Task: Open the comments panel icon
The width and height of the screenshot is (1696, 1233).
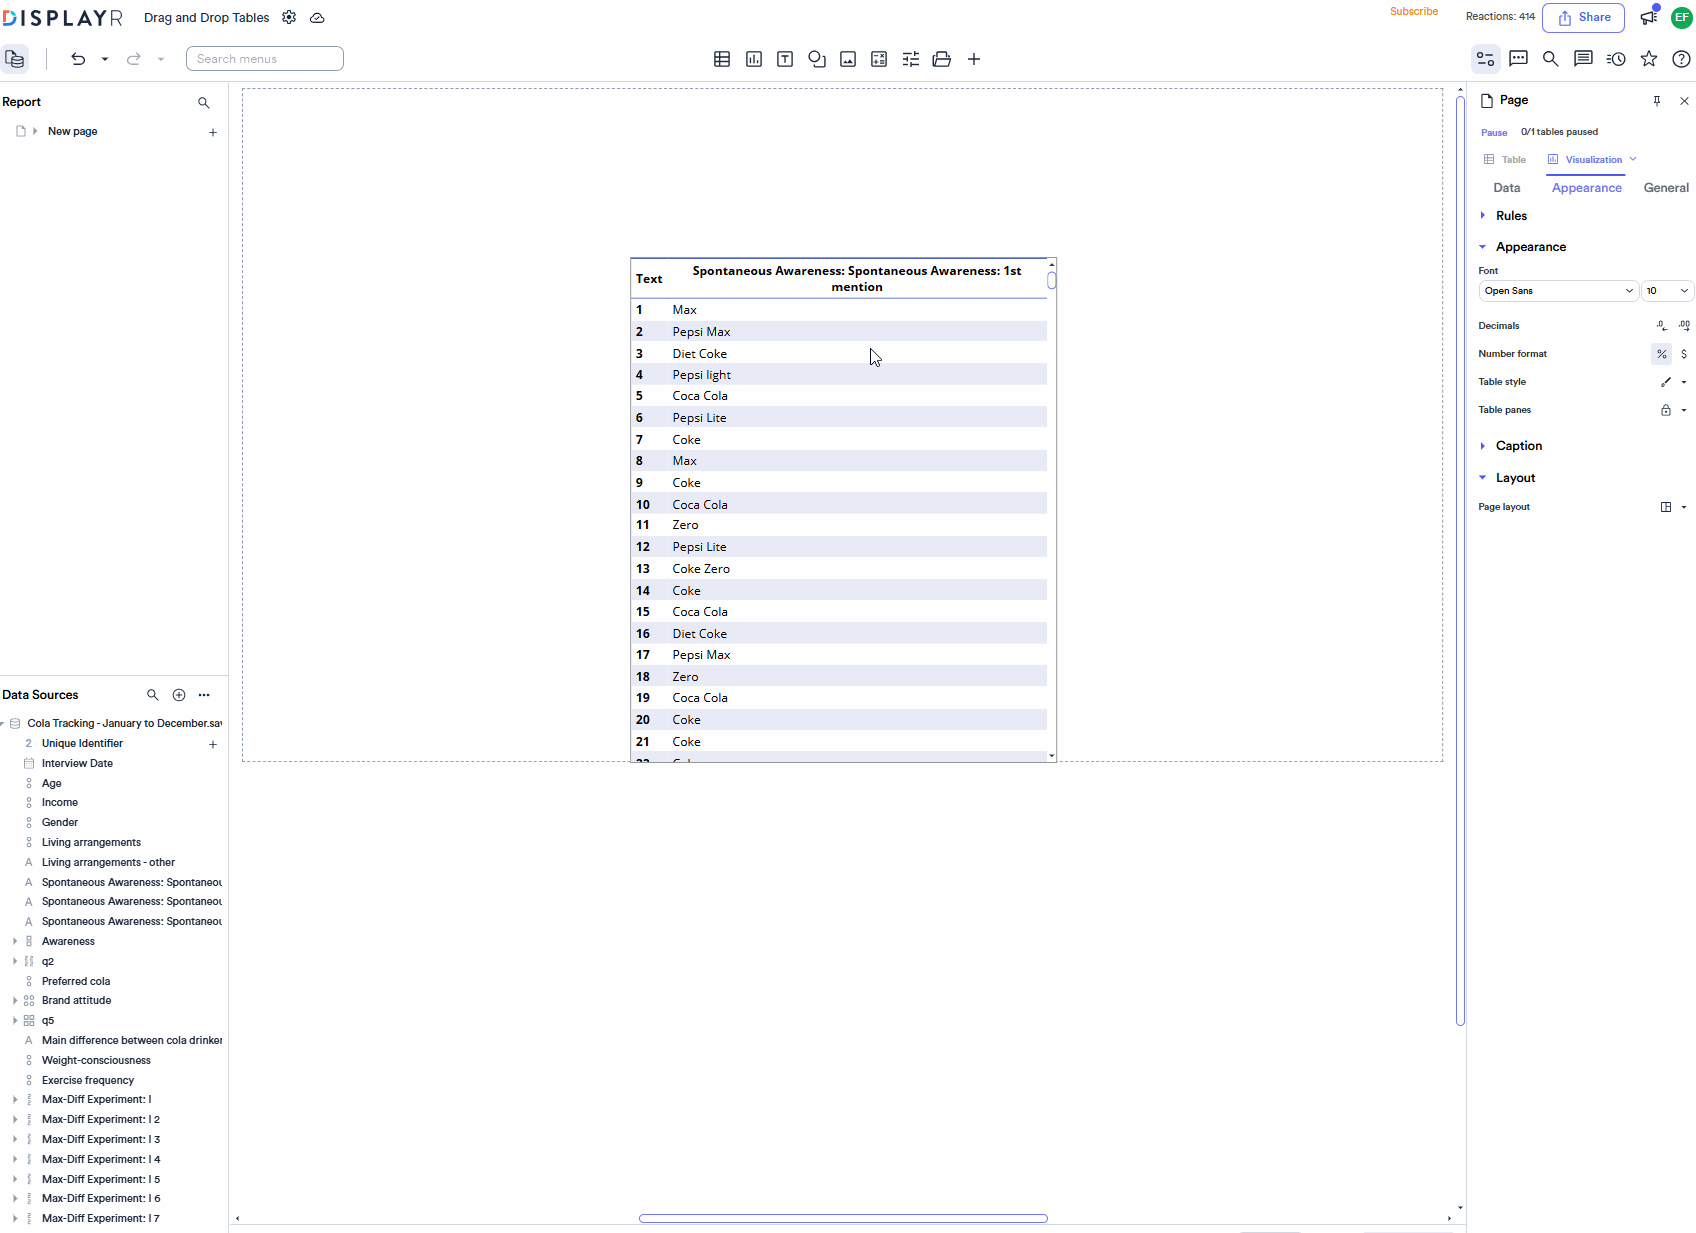Action: point(1518,59)
